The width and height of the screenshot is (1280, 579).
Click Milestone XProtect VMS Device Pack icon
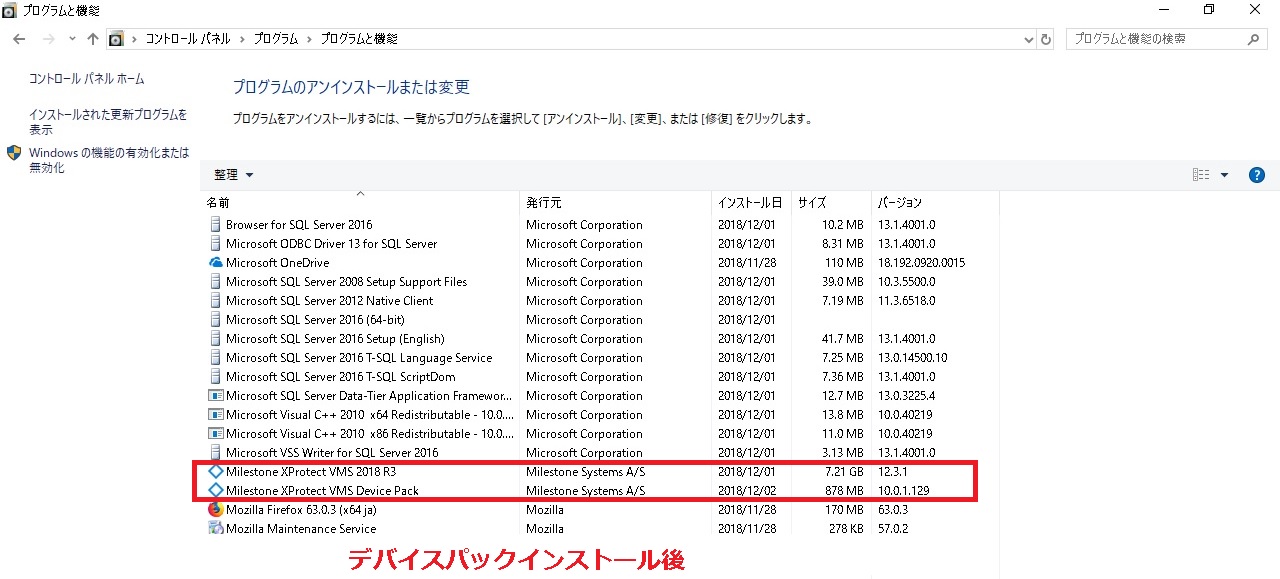coord(215,491)
